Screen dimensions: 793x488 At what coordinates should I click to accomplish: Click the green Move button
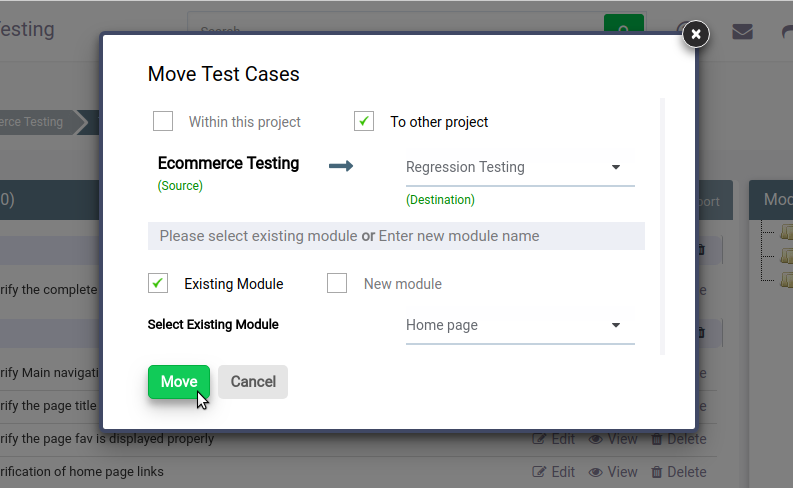179,382
